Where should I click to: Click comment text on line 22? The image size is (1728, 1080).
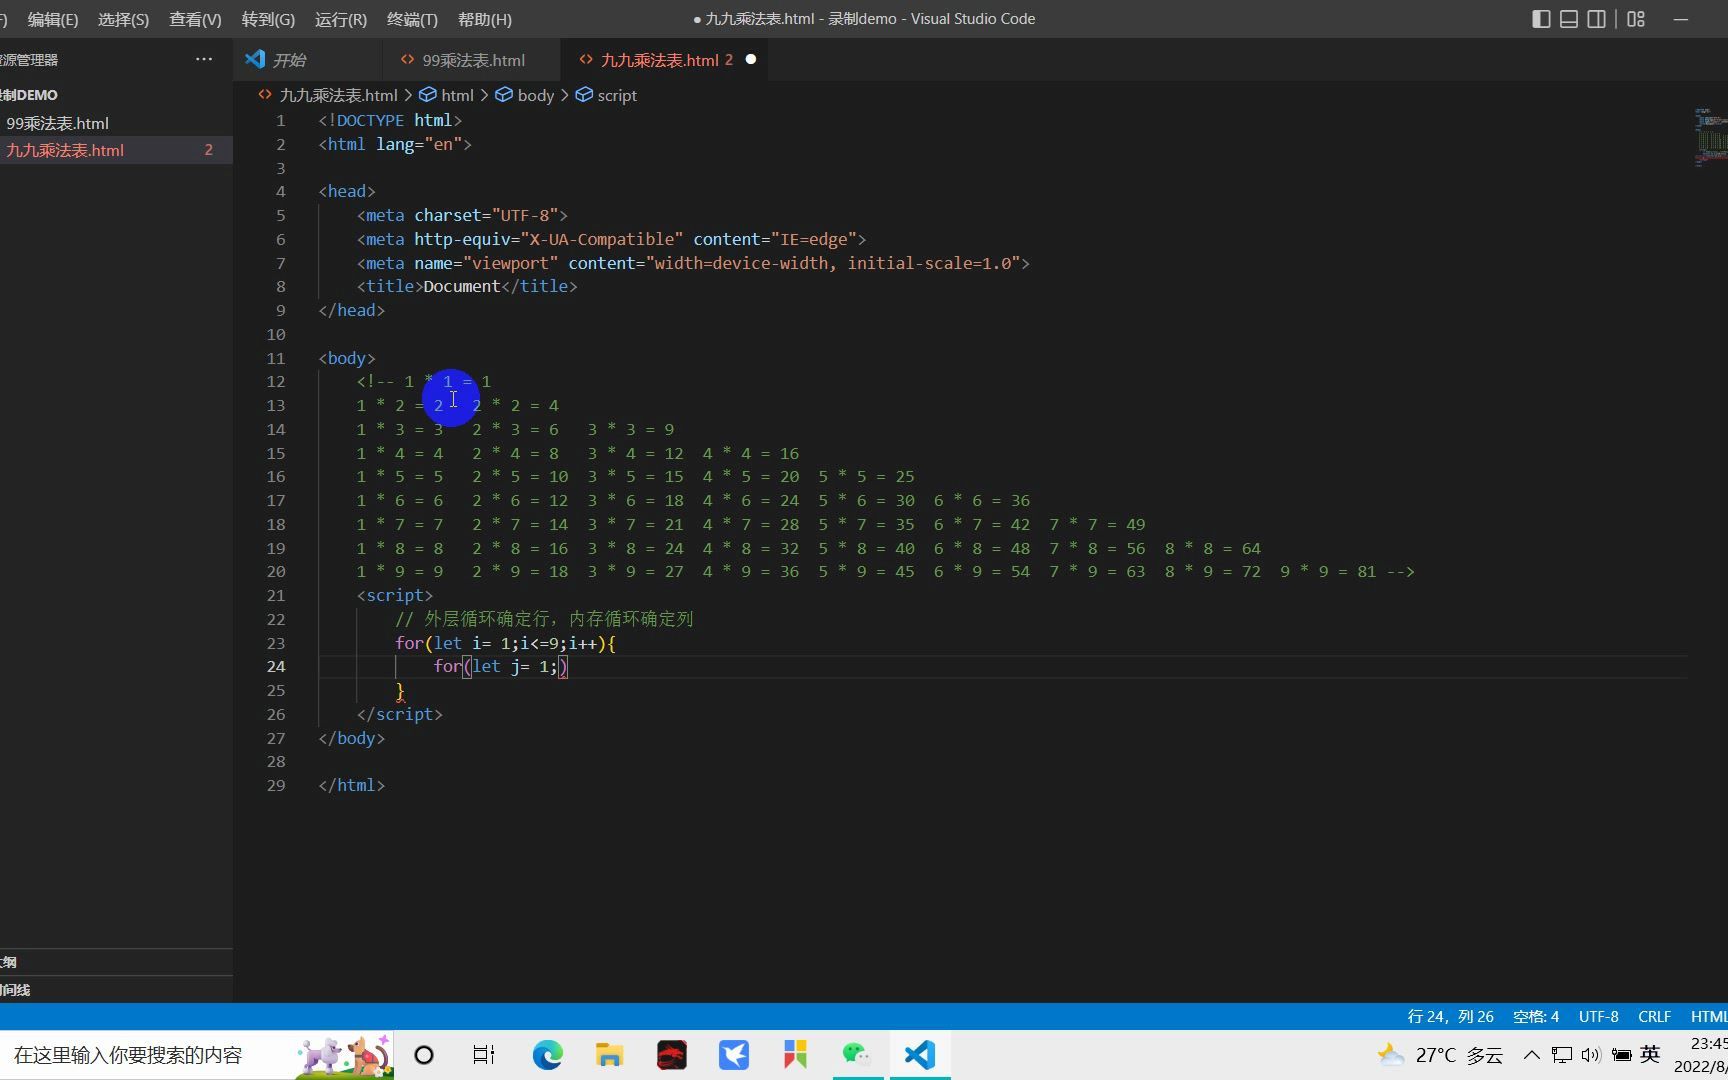point(544,619)
